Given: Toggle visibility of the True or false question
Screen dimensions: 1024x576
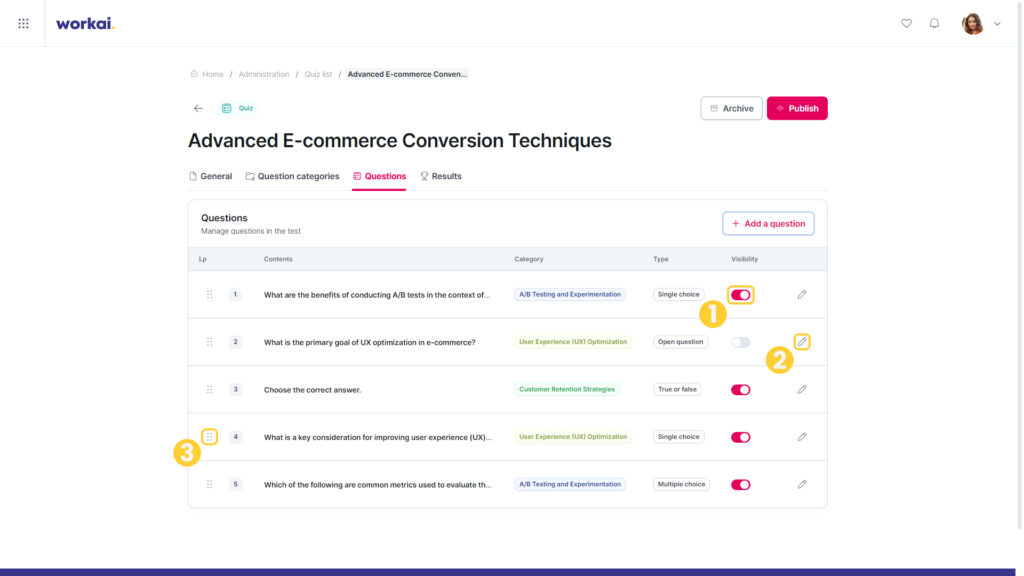Looking at the screenshot, I should click(x=741, y=390).
